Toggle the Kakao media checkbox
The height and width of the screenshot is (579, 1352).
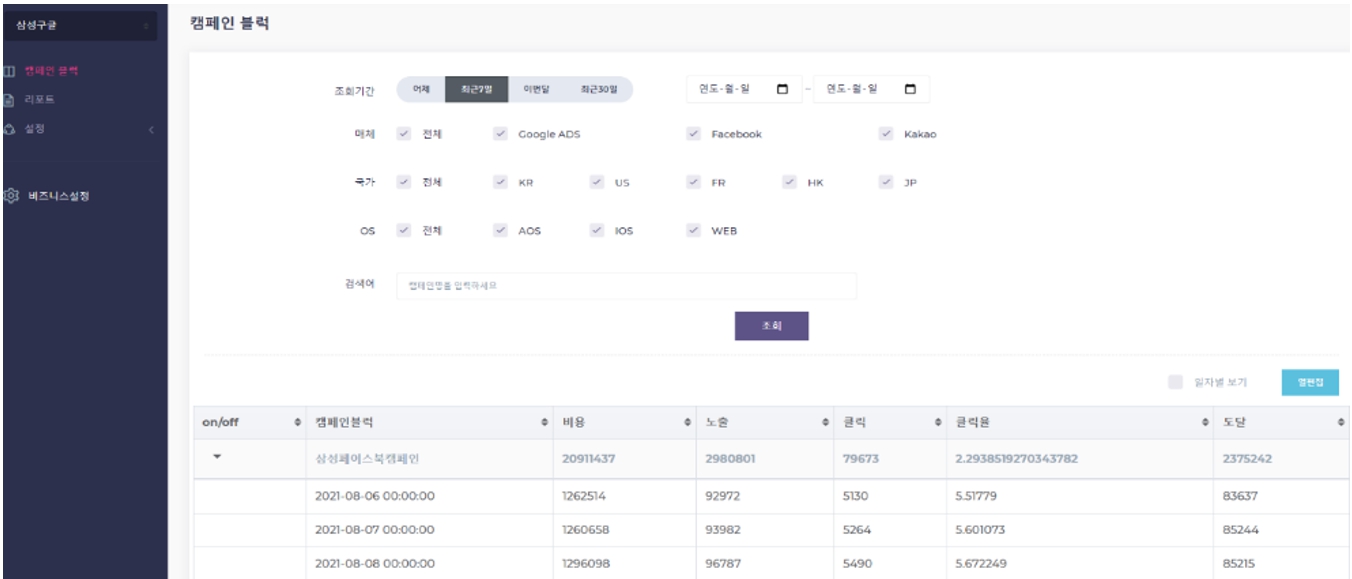(885, 134)
